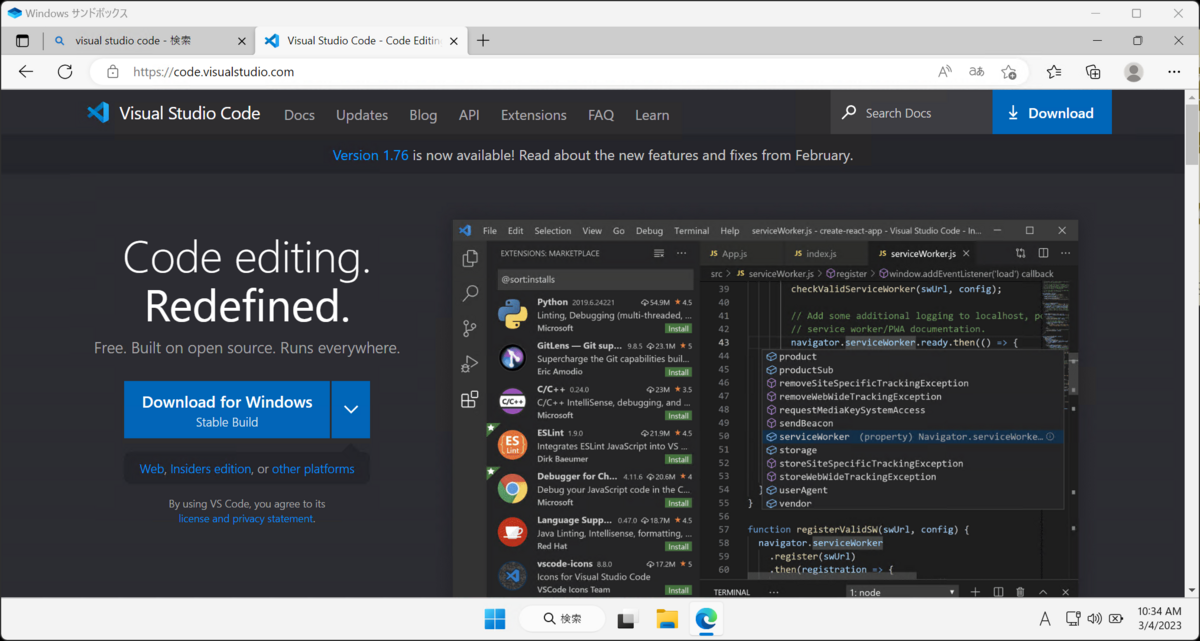Screen dimensions: 1200x641
Task: Open Task View on the taskbar
Action: point(627,619)
